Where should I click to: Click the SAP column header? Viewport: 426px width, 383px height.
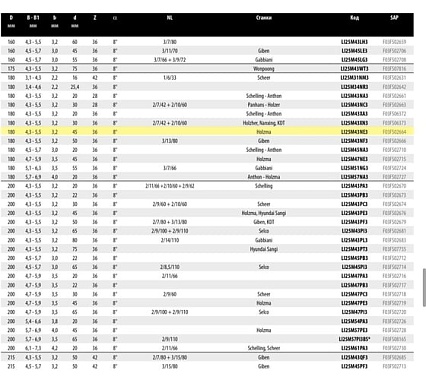pyautogui.click(x=394, y=18)
